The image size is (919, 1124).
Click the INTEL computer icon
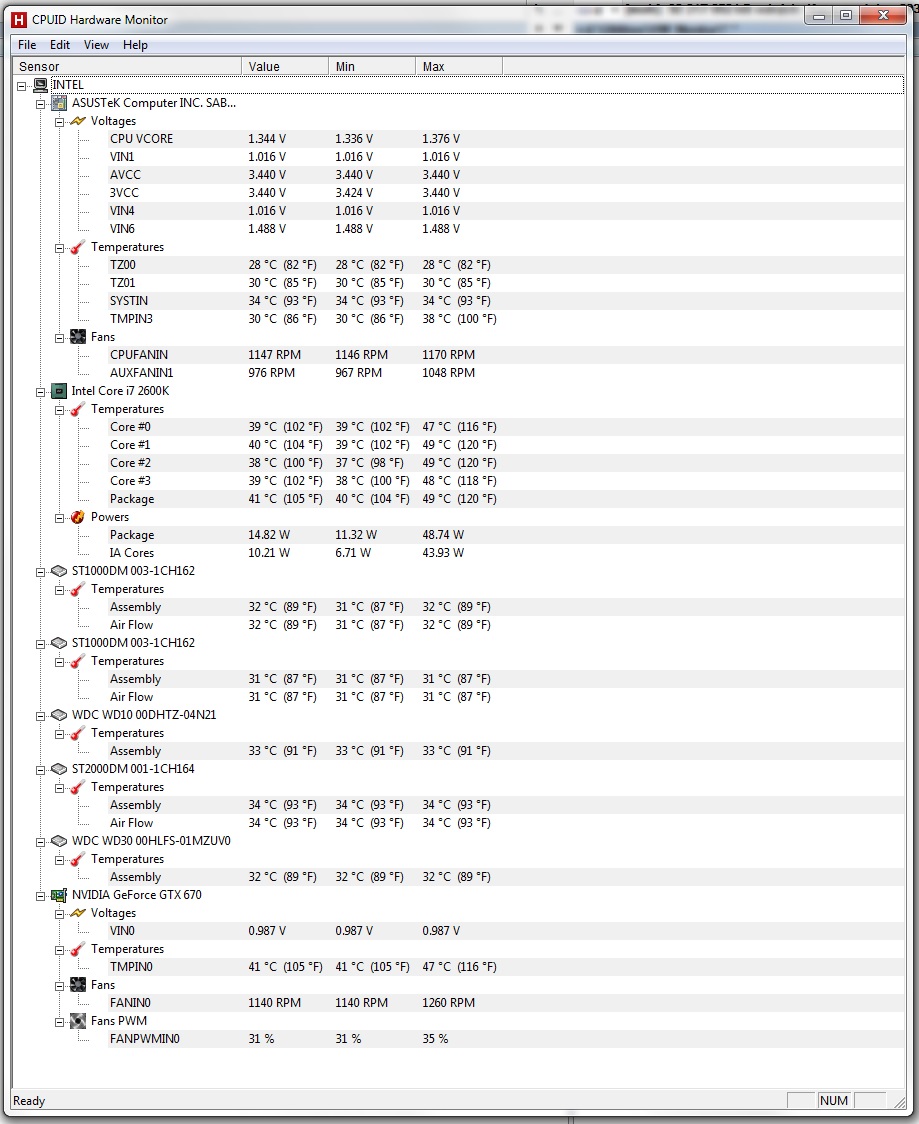(40, 85)
